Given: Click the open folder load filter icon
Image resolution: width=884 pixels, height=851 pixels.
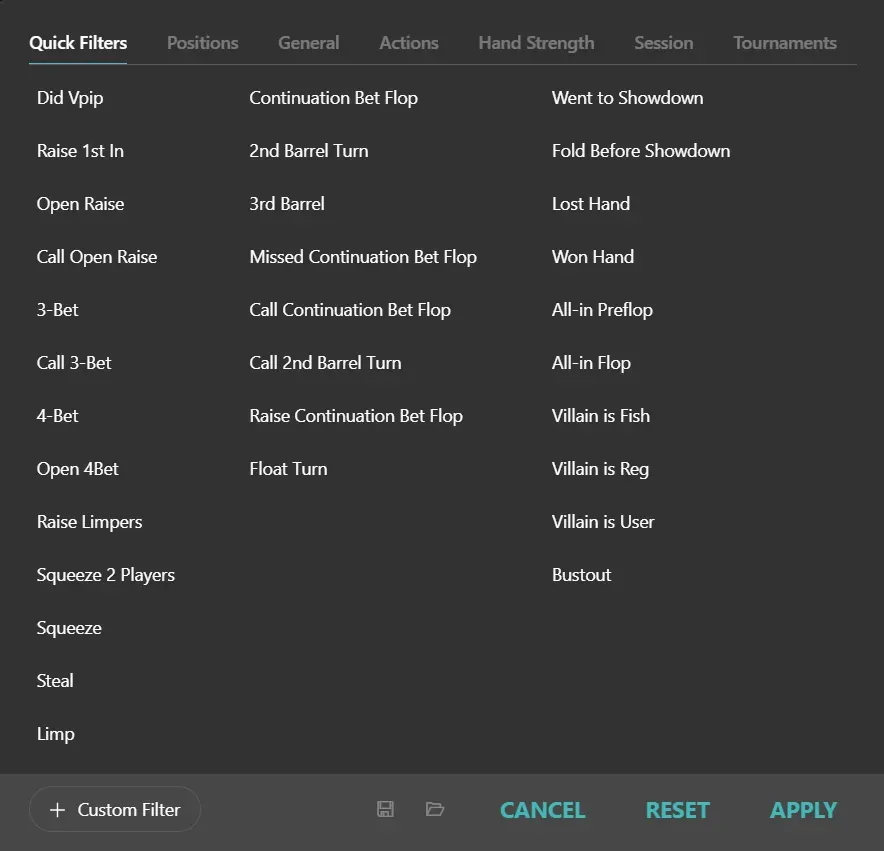Looking at the screenshot, I should point(435,809).
